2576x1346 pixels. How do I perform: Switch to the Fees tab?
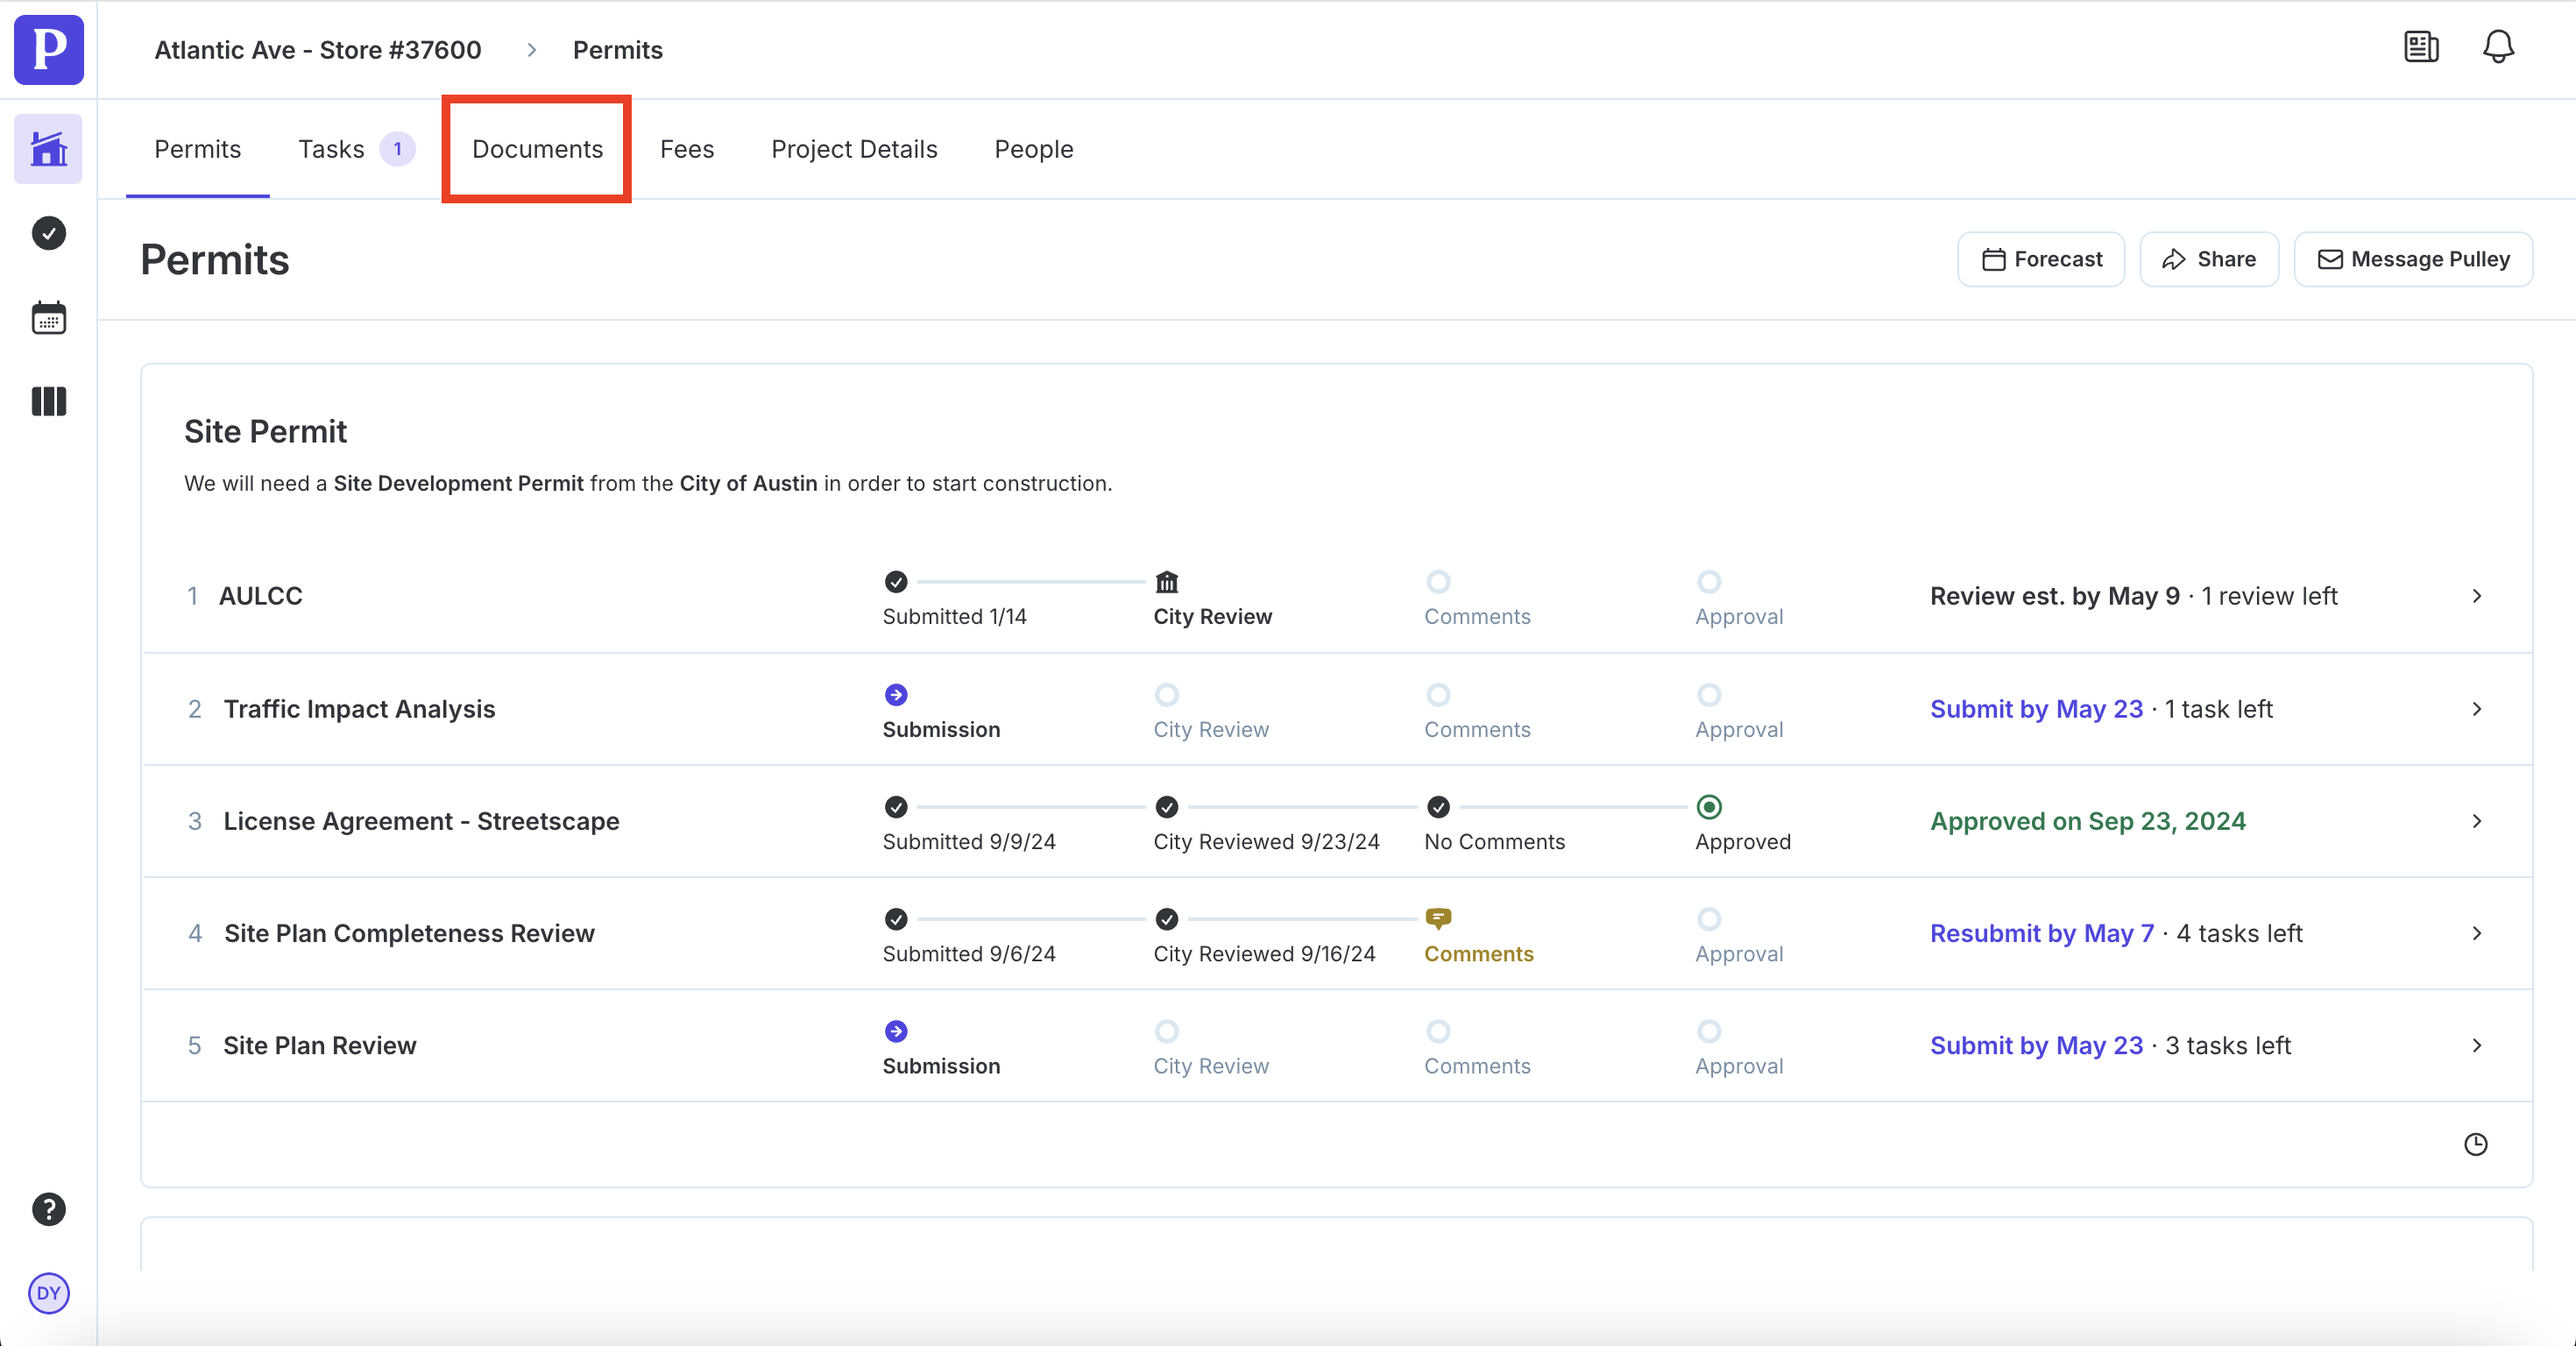(x=686, y=149)
